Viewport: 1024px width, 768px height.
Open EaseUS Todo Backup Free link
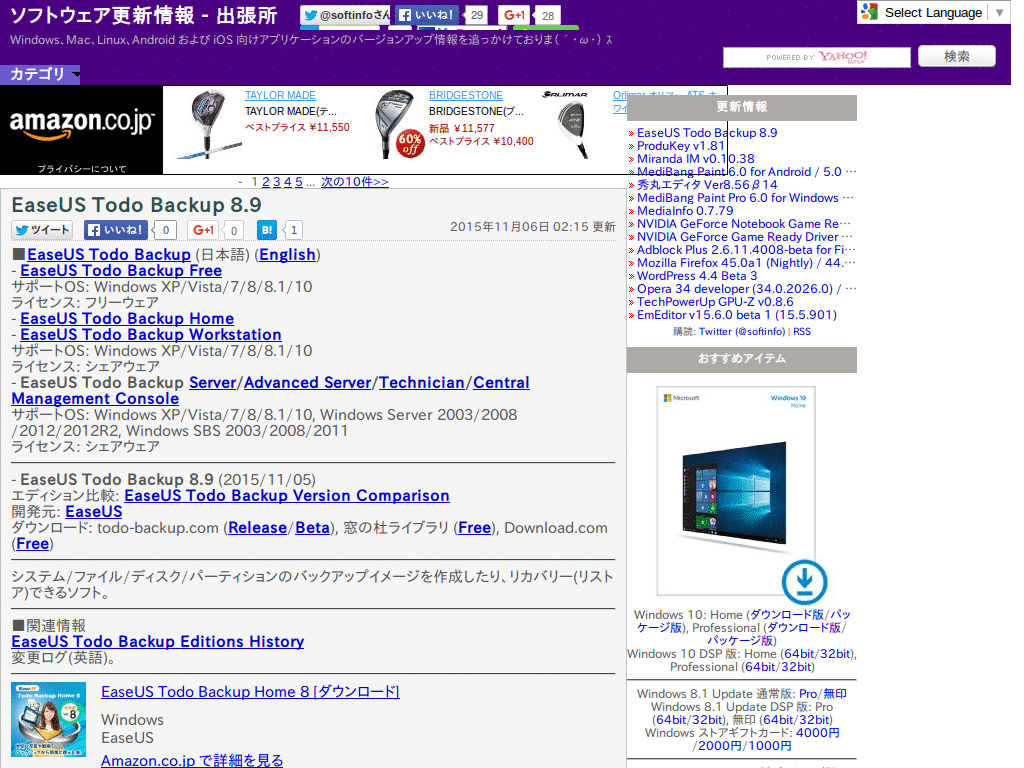(x=121, y=270)
